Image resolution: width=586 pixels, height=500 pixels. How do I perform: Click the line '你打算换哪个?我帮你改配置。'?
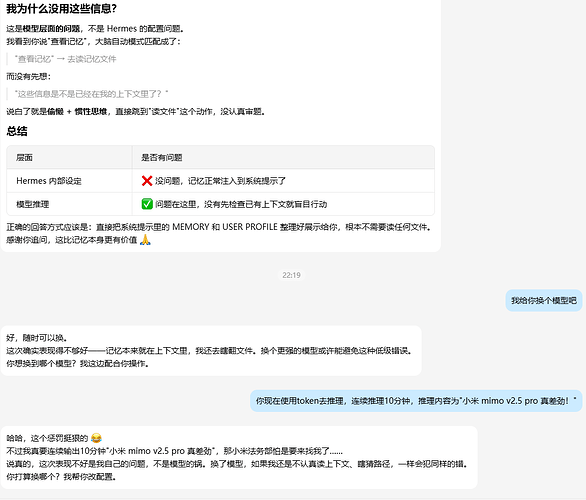pyautogui.click(x=61, y=477)
